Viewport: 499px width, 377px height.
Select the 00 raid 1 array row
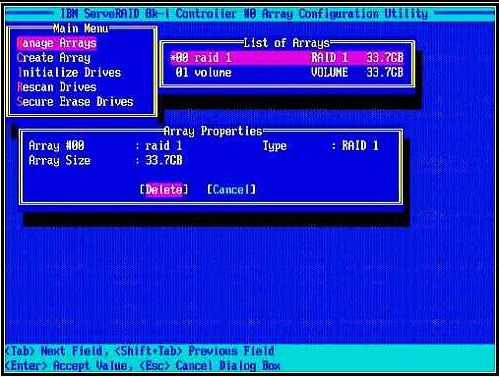(287, 58)
